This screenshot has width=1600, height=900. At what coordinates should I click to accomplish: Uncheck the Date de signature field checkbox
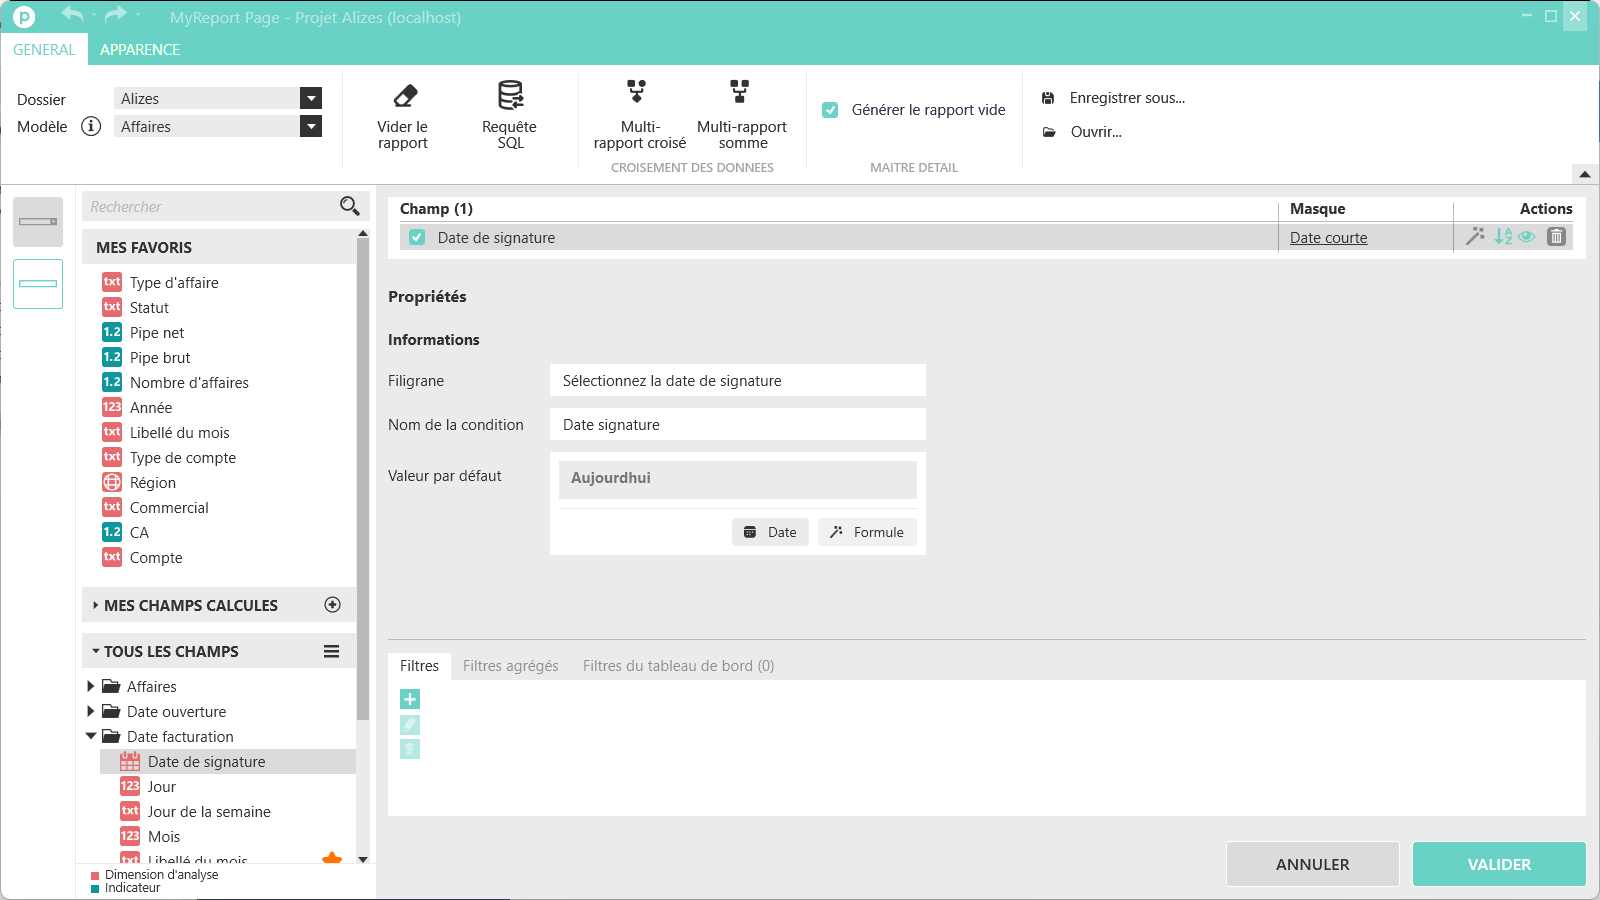[x=417, y=238]
